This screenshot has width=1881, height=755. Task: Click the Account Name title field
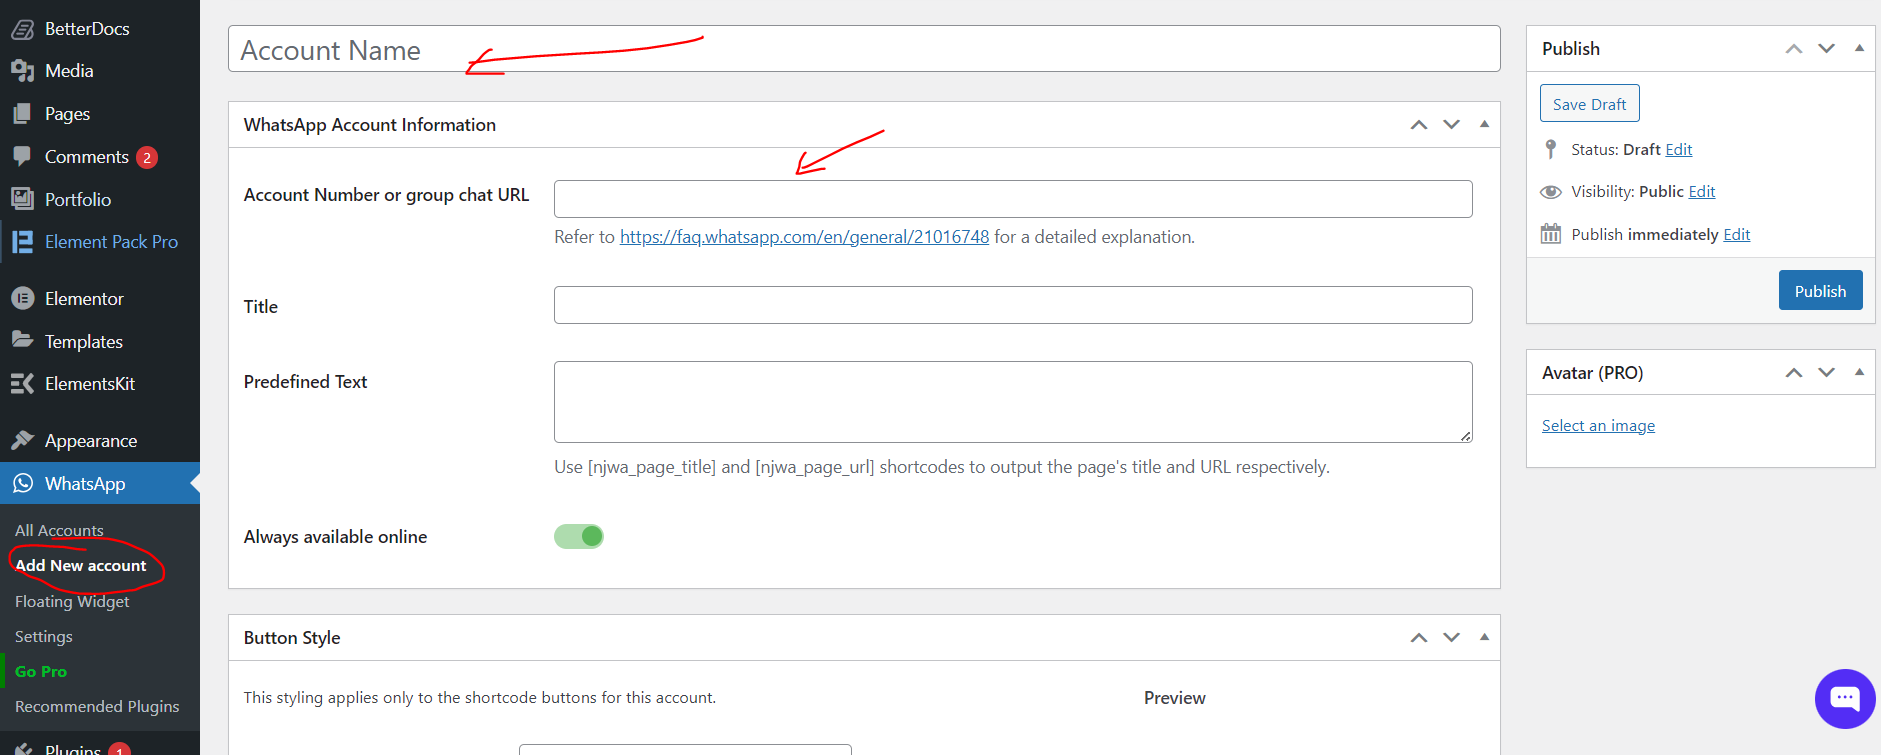coord(864,49)
